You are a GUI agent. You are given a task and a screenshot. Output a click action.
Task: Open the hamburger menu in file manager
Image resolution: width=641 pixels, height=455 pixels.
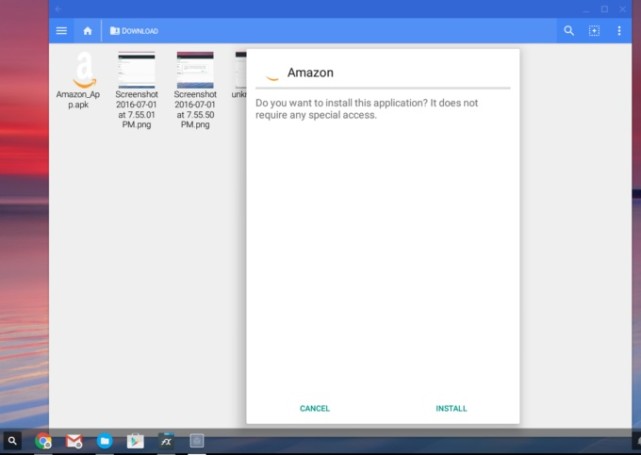pos(61,31)
